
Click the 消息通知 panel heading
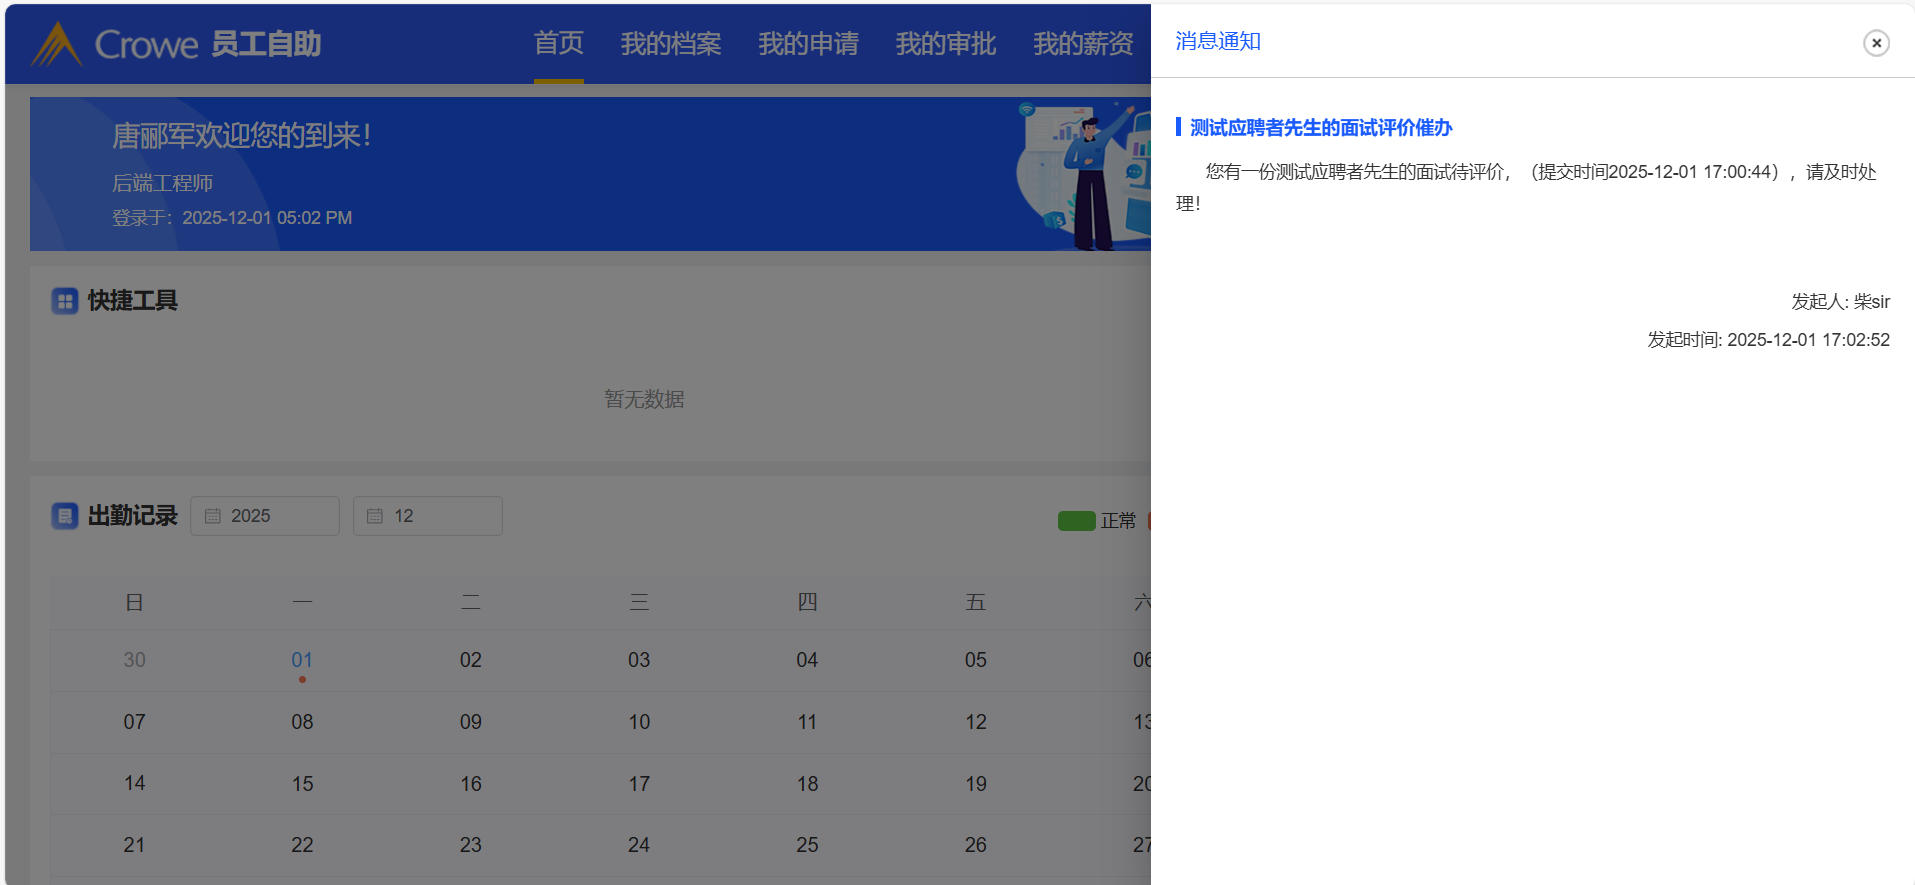click(x=1218, y=41)
